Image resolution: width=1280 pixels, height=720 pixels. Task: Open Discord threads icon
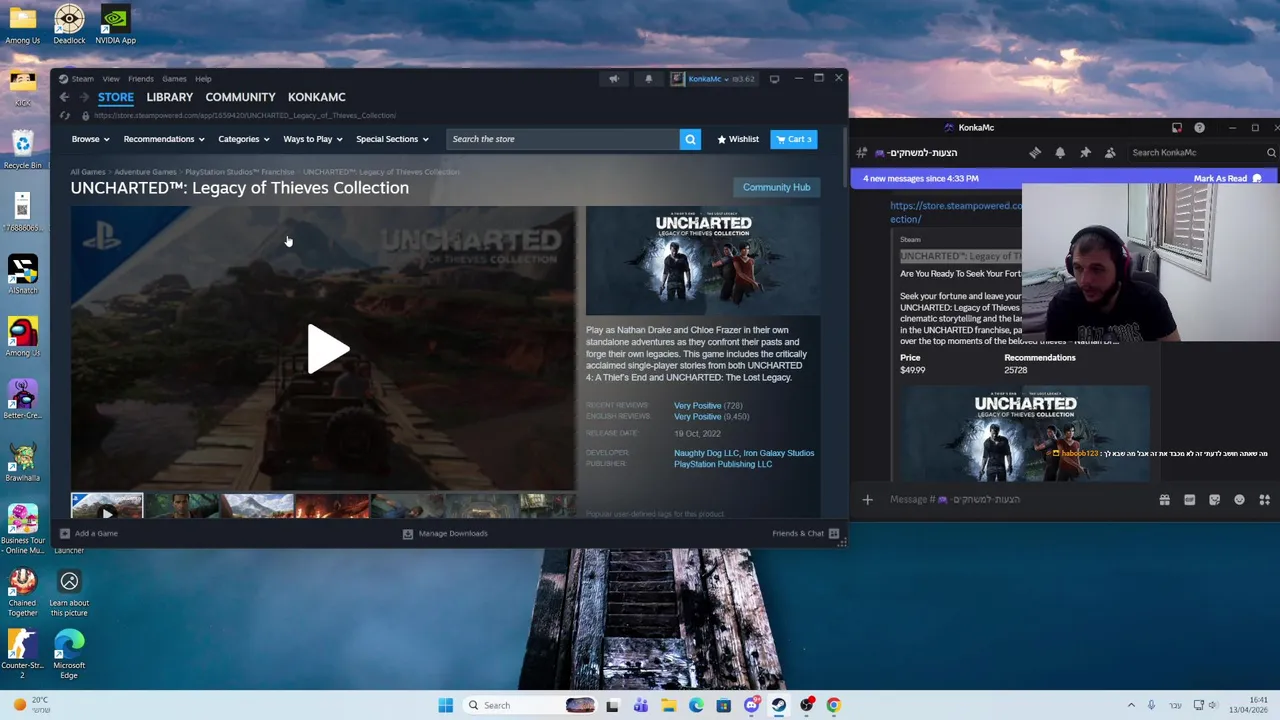[x=1035, y=153]
